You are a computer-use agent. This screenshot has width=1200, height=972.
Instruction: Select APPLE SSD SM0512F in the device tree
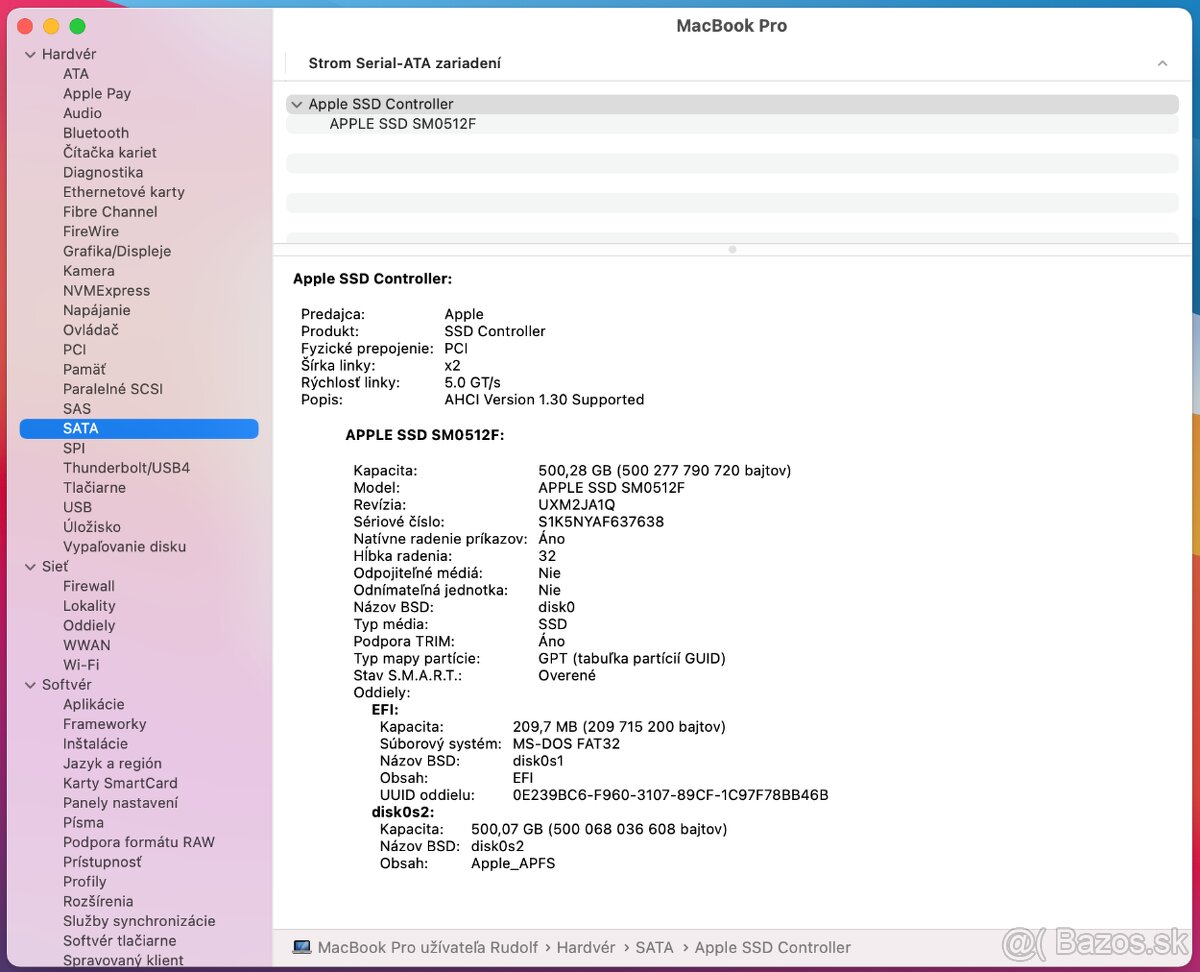(x=400, y=123)
